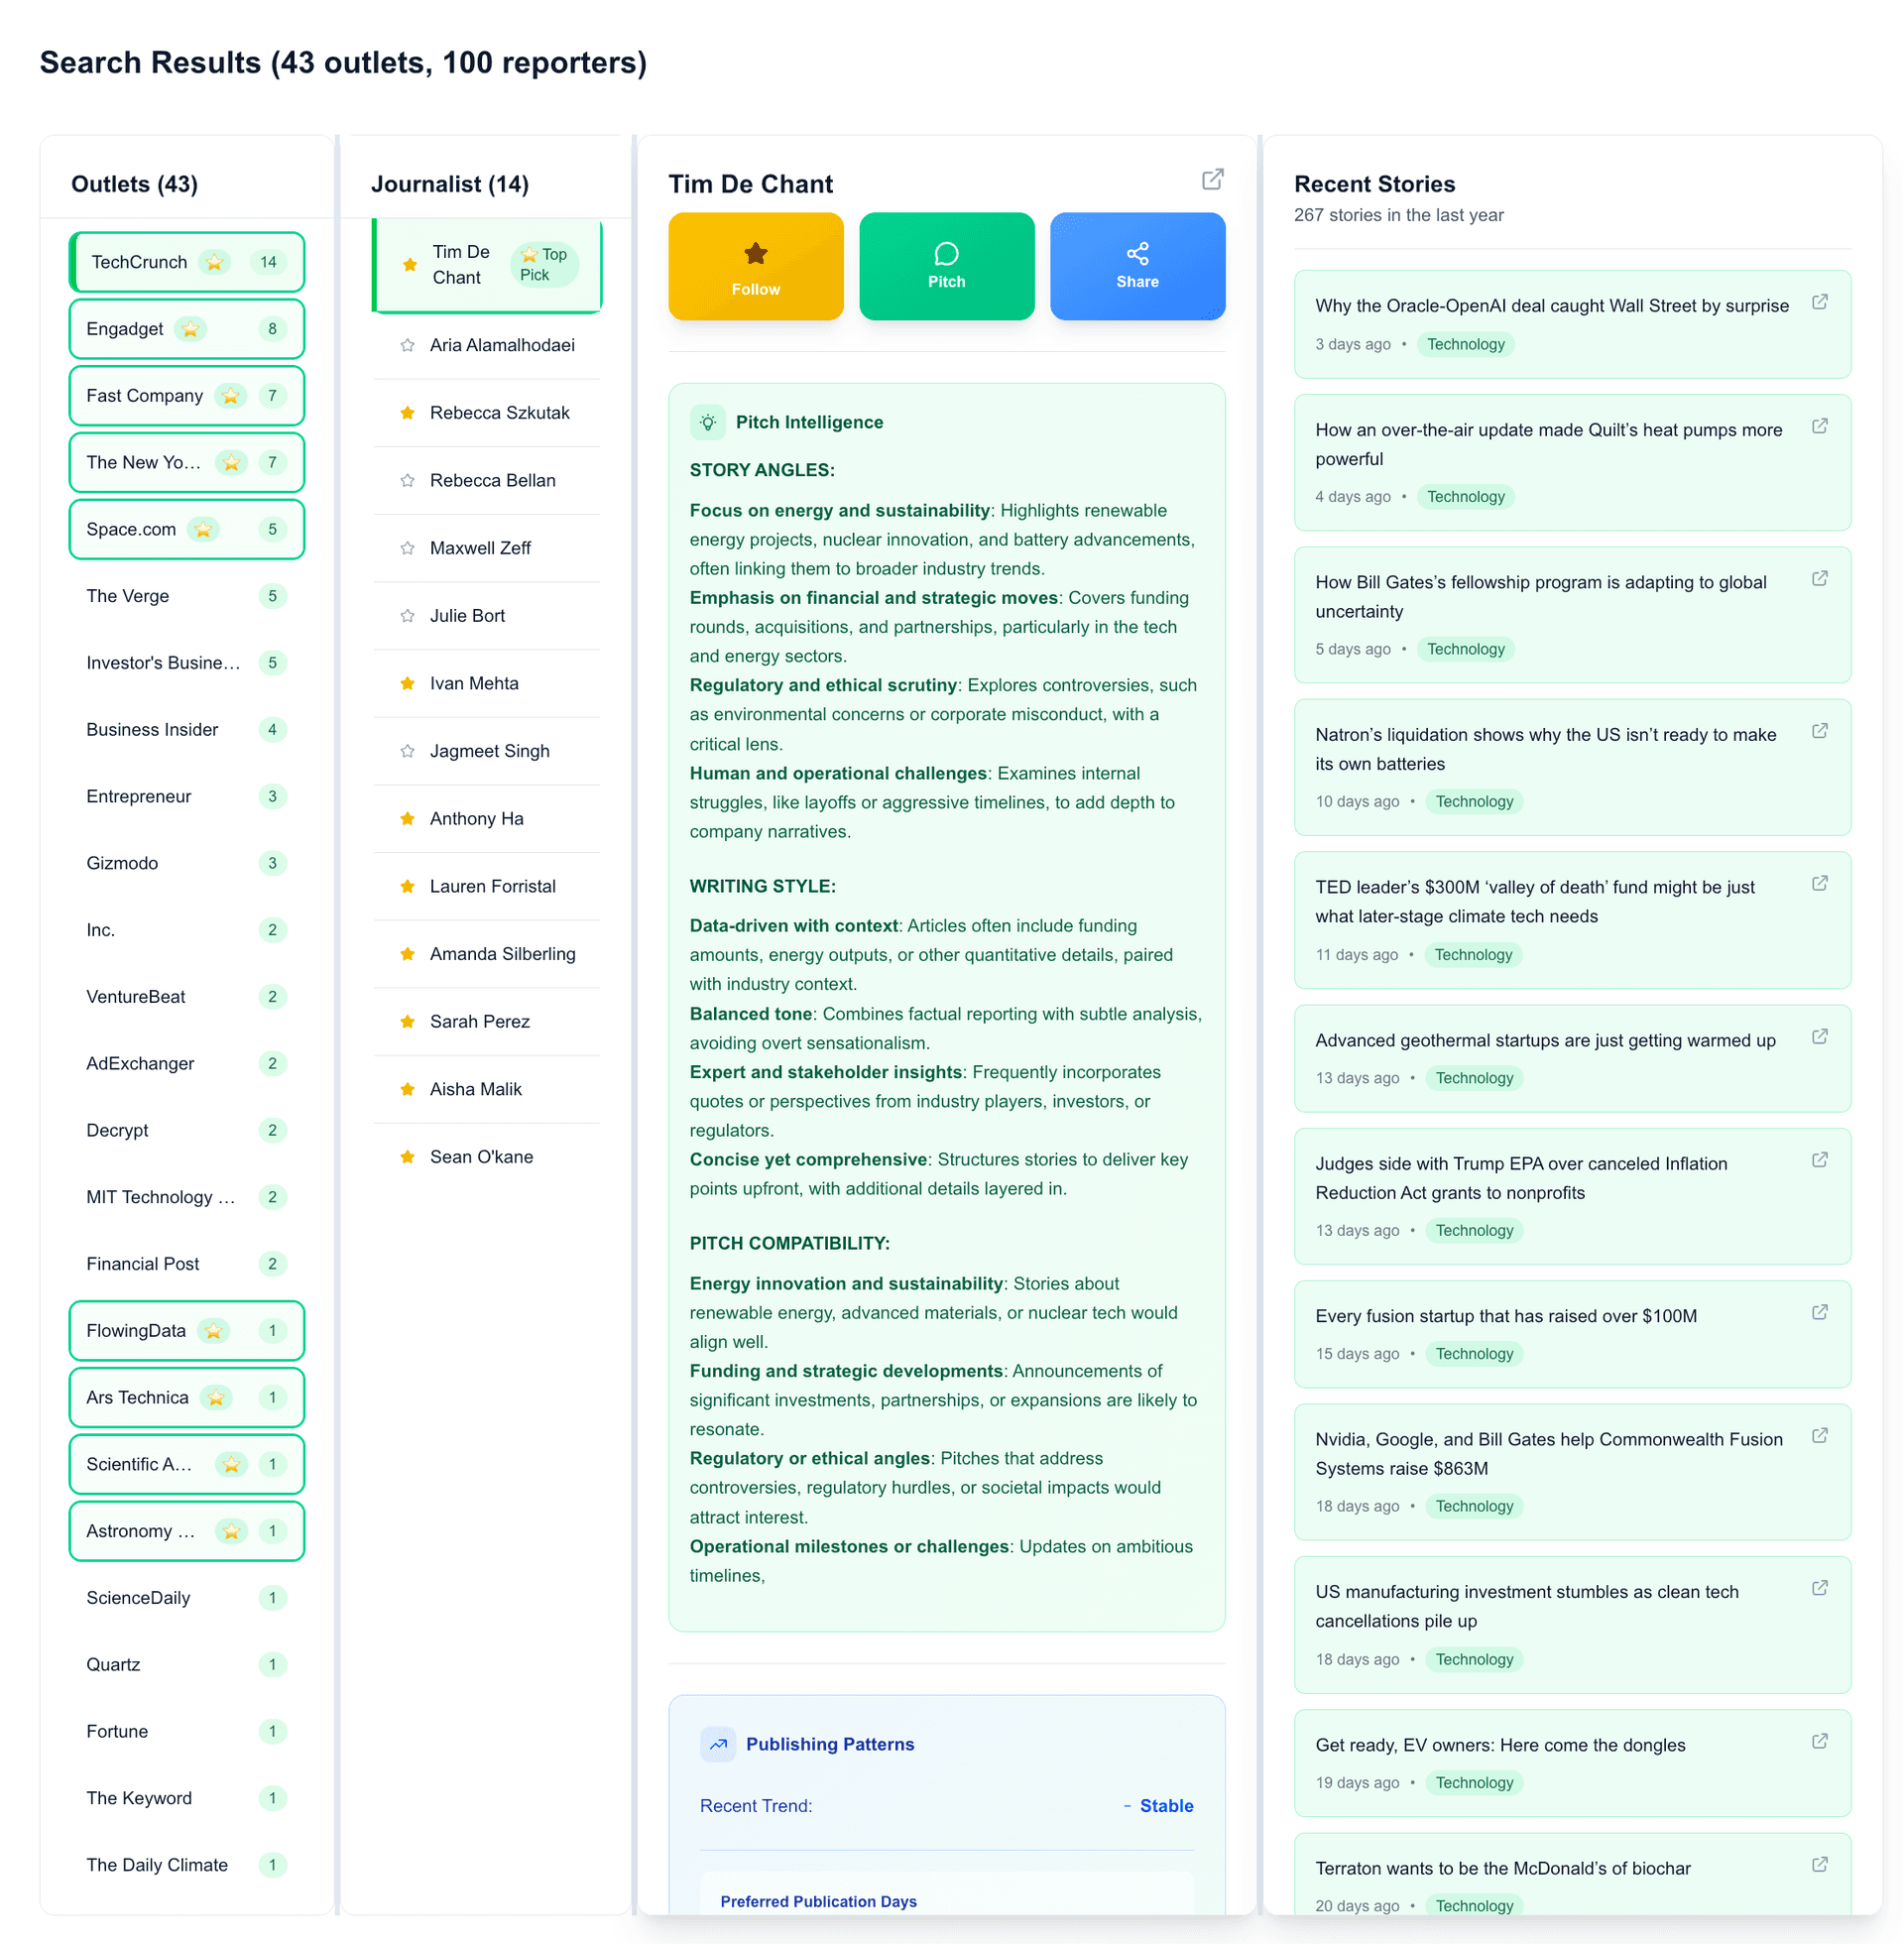
Task: Open external link for Natron's liquidation story
Action: click(x=1819, y=731)
